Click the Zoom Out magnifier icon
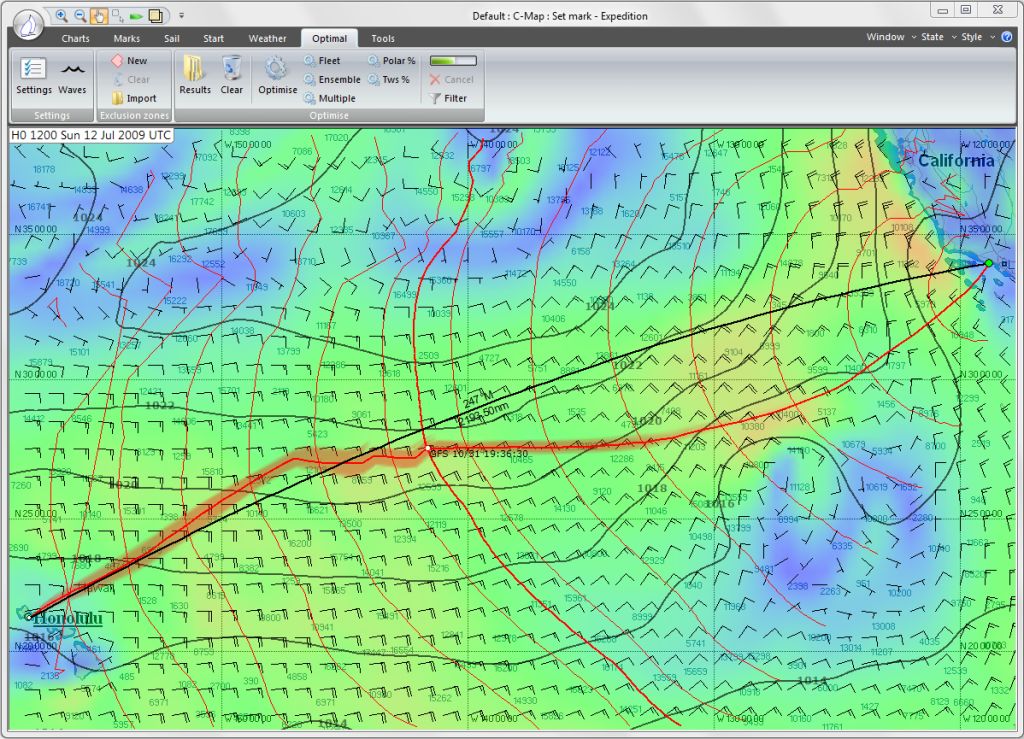The image size is (1024, 739). [80, 16]
